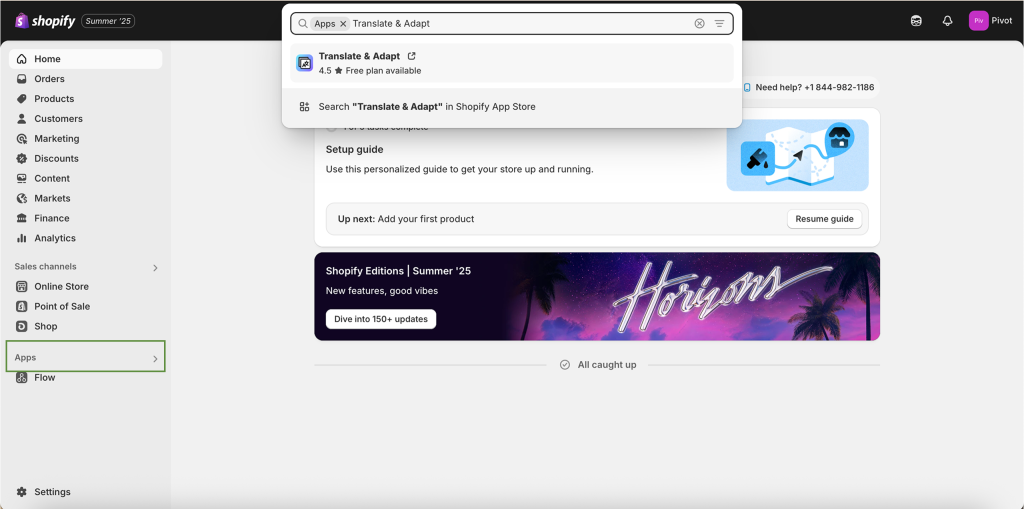Remove the Apps filter chip
Image resolution: width=1024 pixels, height=509 pixels.
coord(343,24)
